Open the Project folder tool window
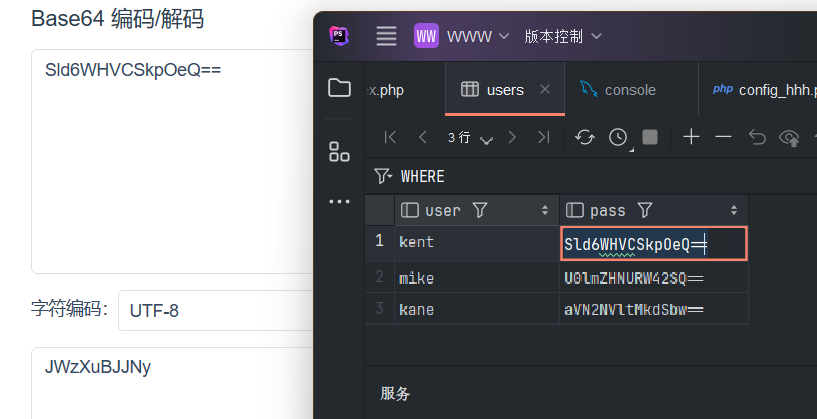 coord(339,88)
